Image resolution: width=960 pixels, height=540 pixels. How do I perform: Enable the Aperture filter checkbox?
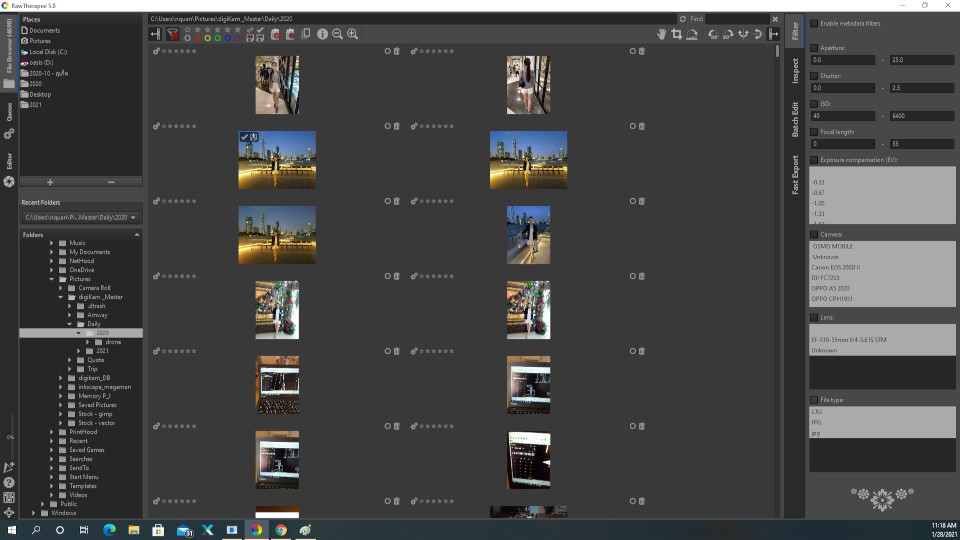tap(814, 47)
